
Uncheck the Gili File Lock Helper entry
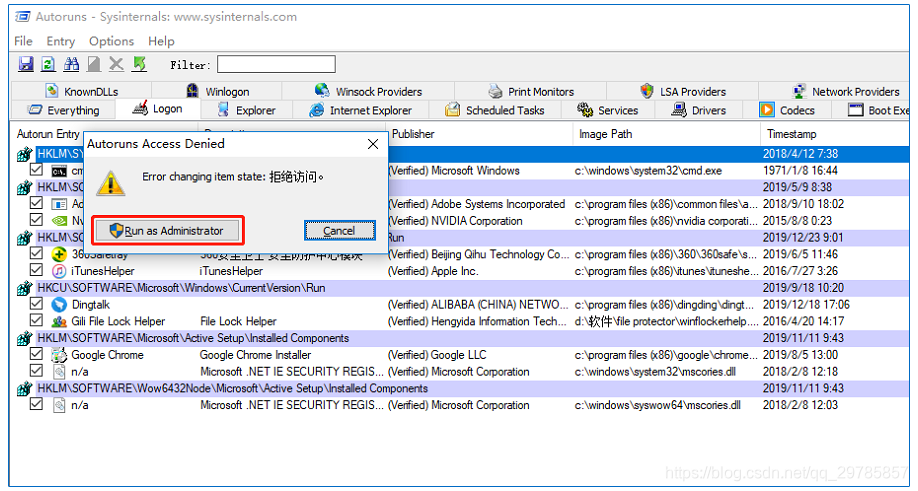coord(36,321)
